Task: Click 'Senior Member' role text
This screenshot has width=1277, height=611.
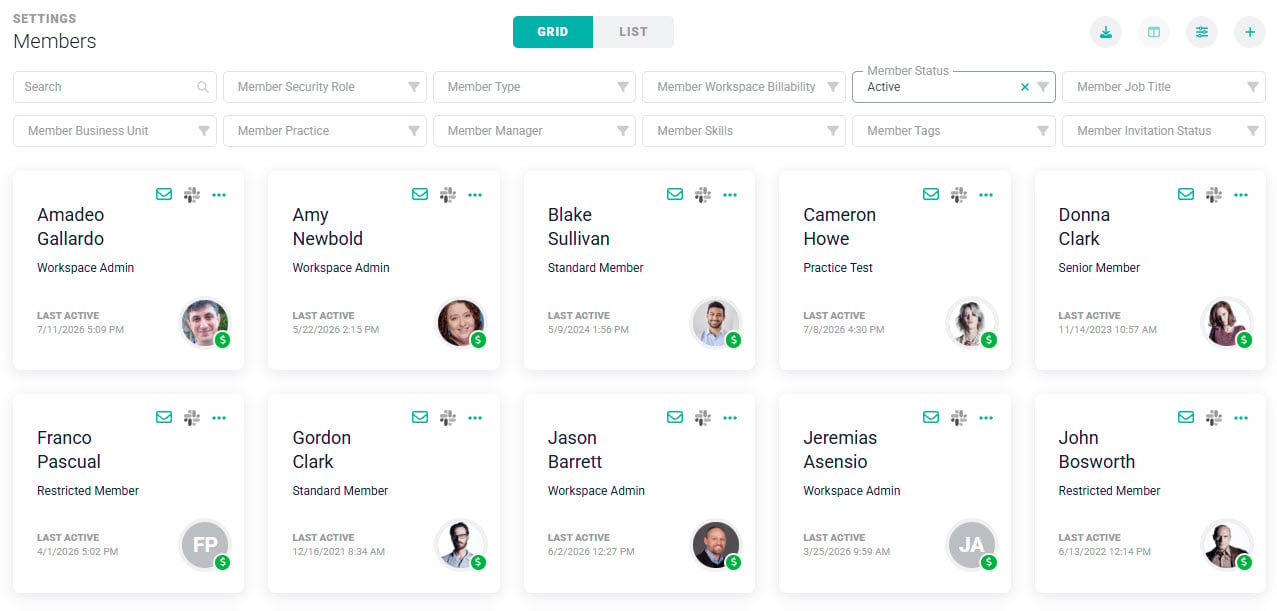Action: [1099, 268]
